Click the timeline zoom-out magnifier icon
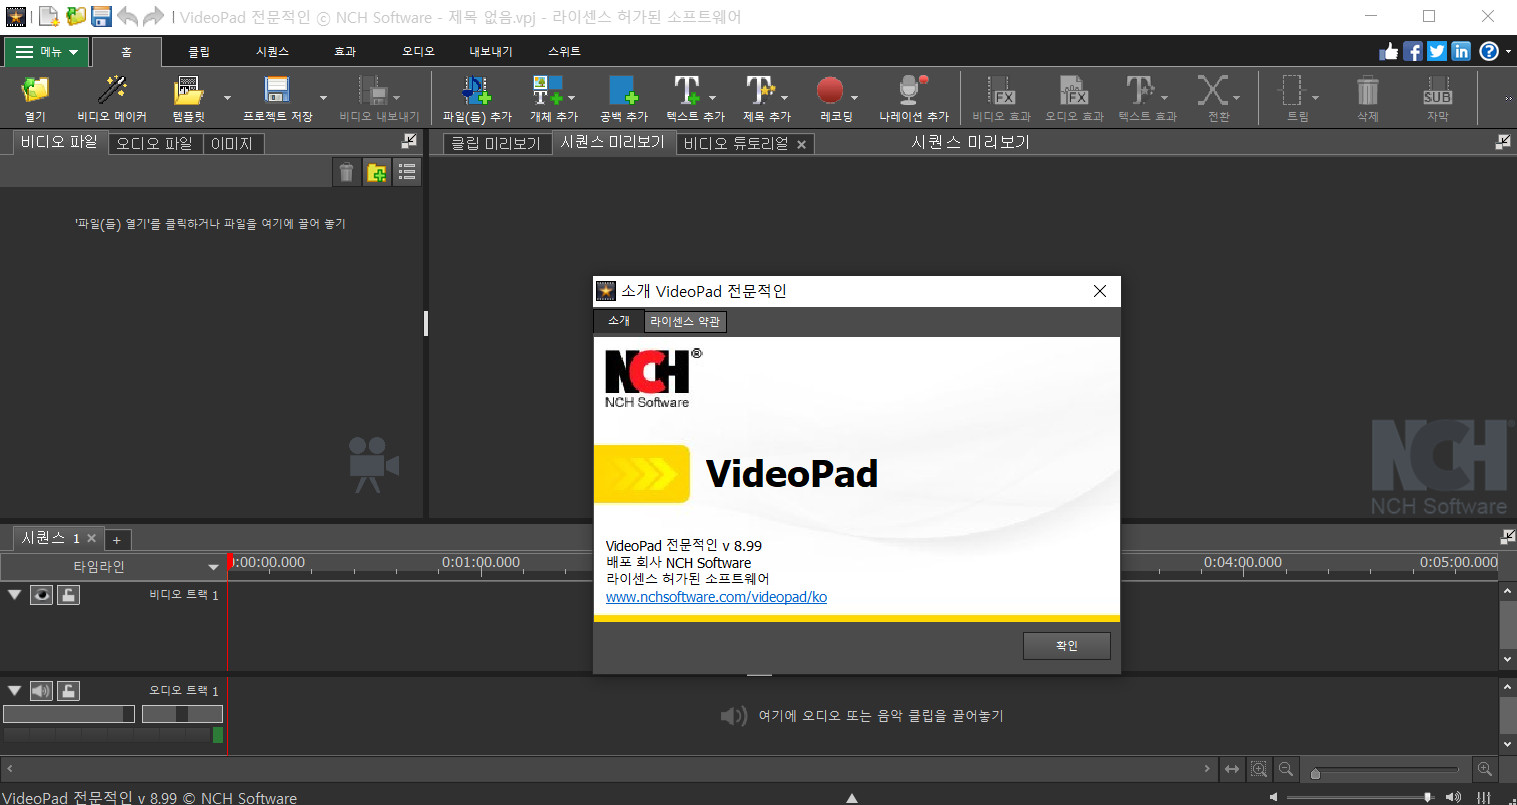Image resolution: width=1517 pixels, height=805 pixels. pos(1286,769)
